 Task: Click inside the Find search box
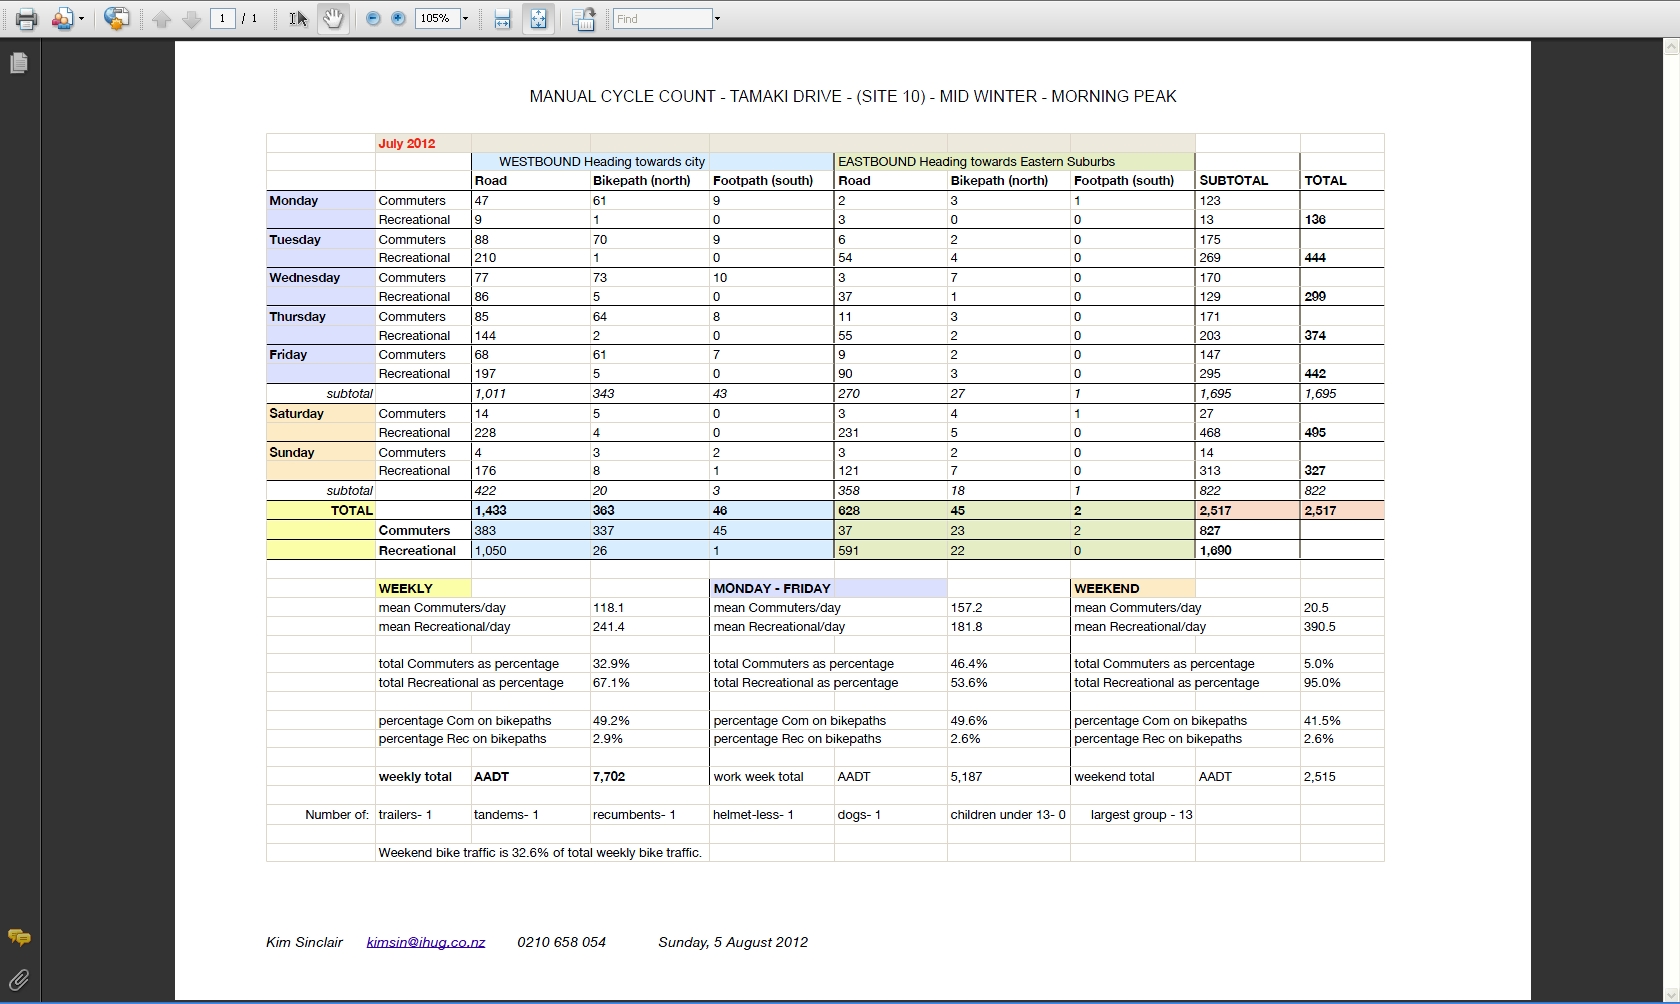coord(661,19)
